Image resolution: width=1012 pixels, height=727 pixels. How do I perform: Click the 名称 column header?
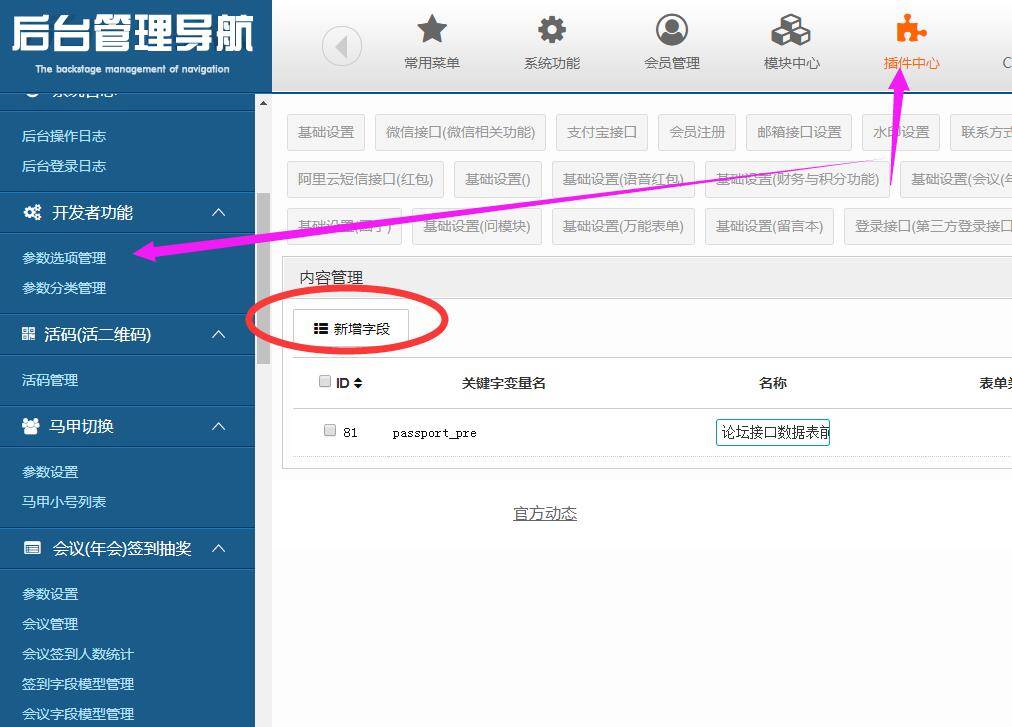[x=773, y=383]
